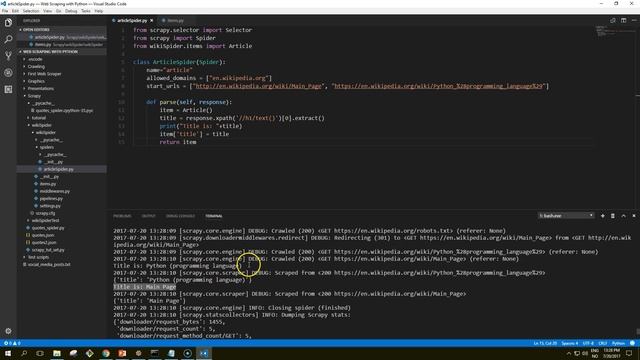Open the Windows Start menu
Viewport: 640px width, 360px height.
8,353
